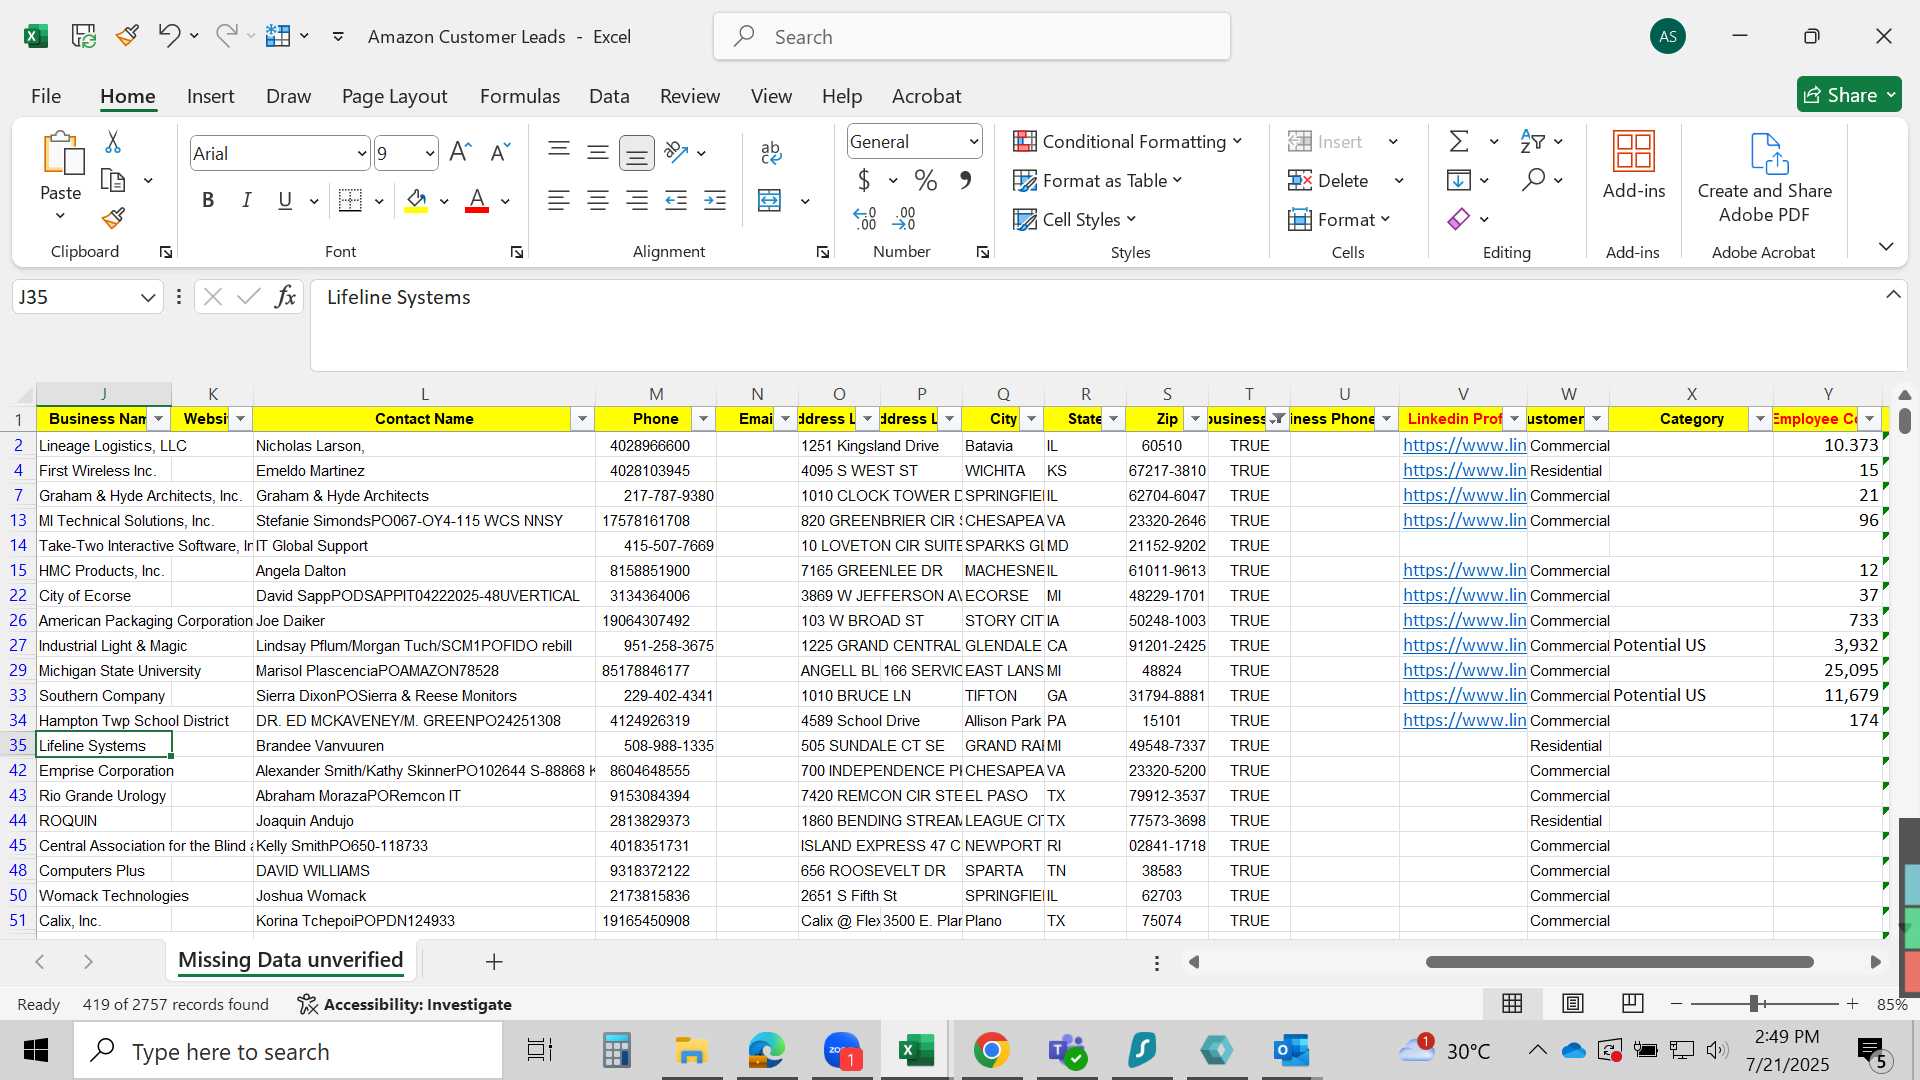Click Cell Styles button
1920x1080 pixels.
(x=1075, y=219)
